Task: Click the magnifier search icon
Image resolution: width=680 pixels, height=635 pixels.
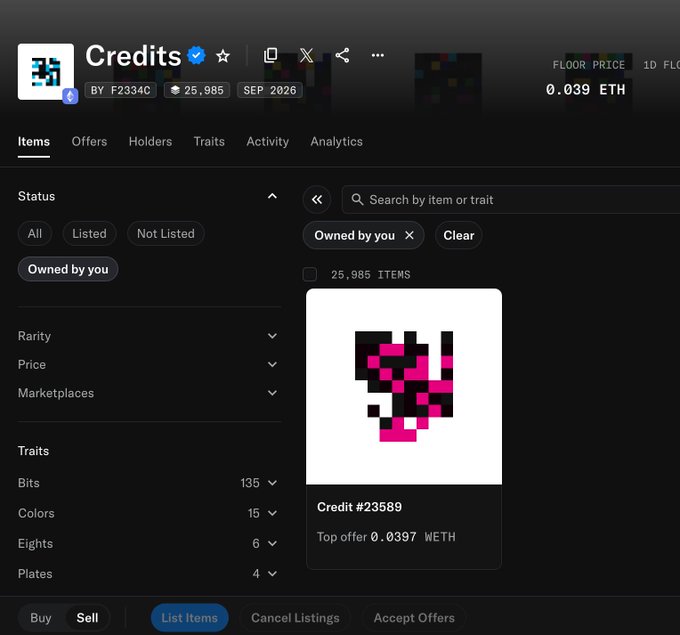Action: 357,200
